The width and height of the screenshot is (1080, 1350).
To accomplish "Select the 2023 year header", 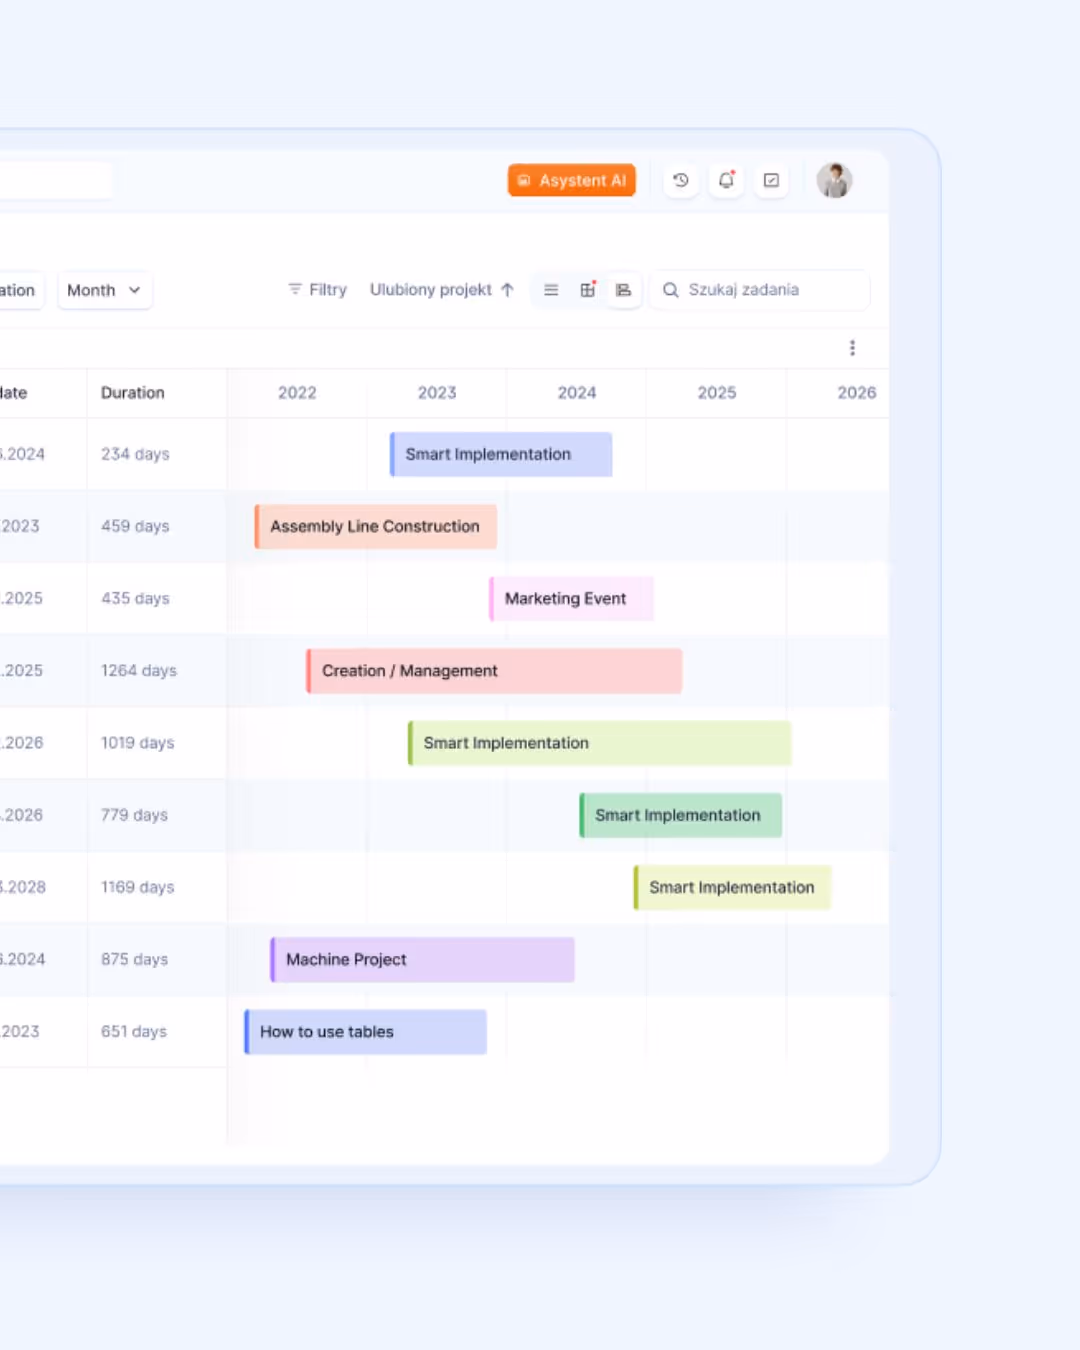I will click(437, 393).
